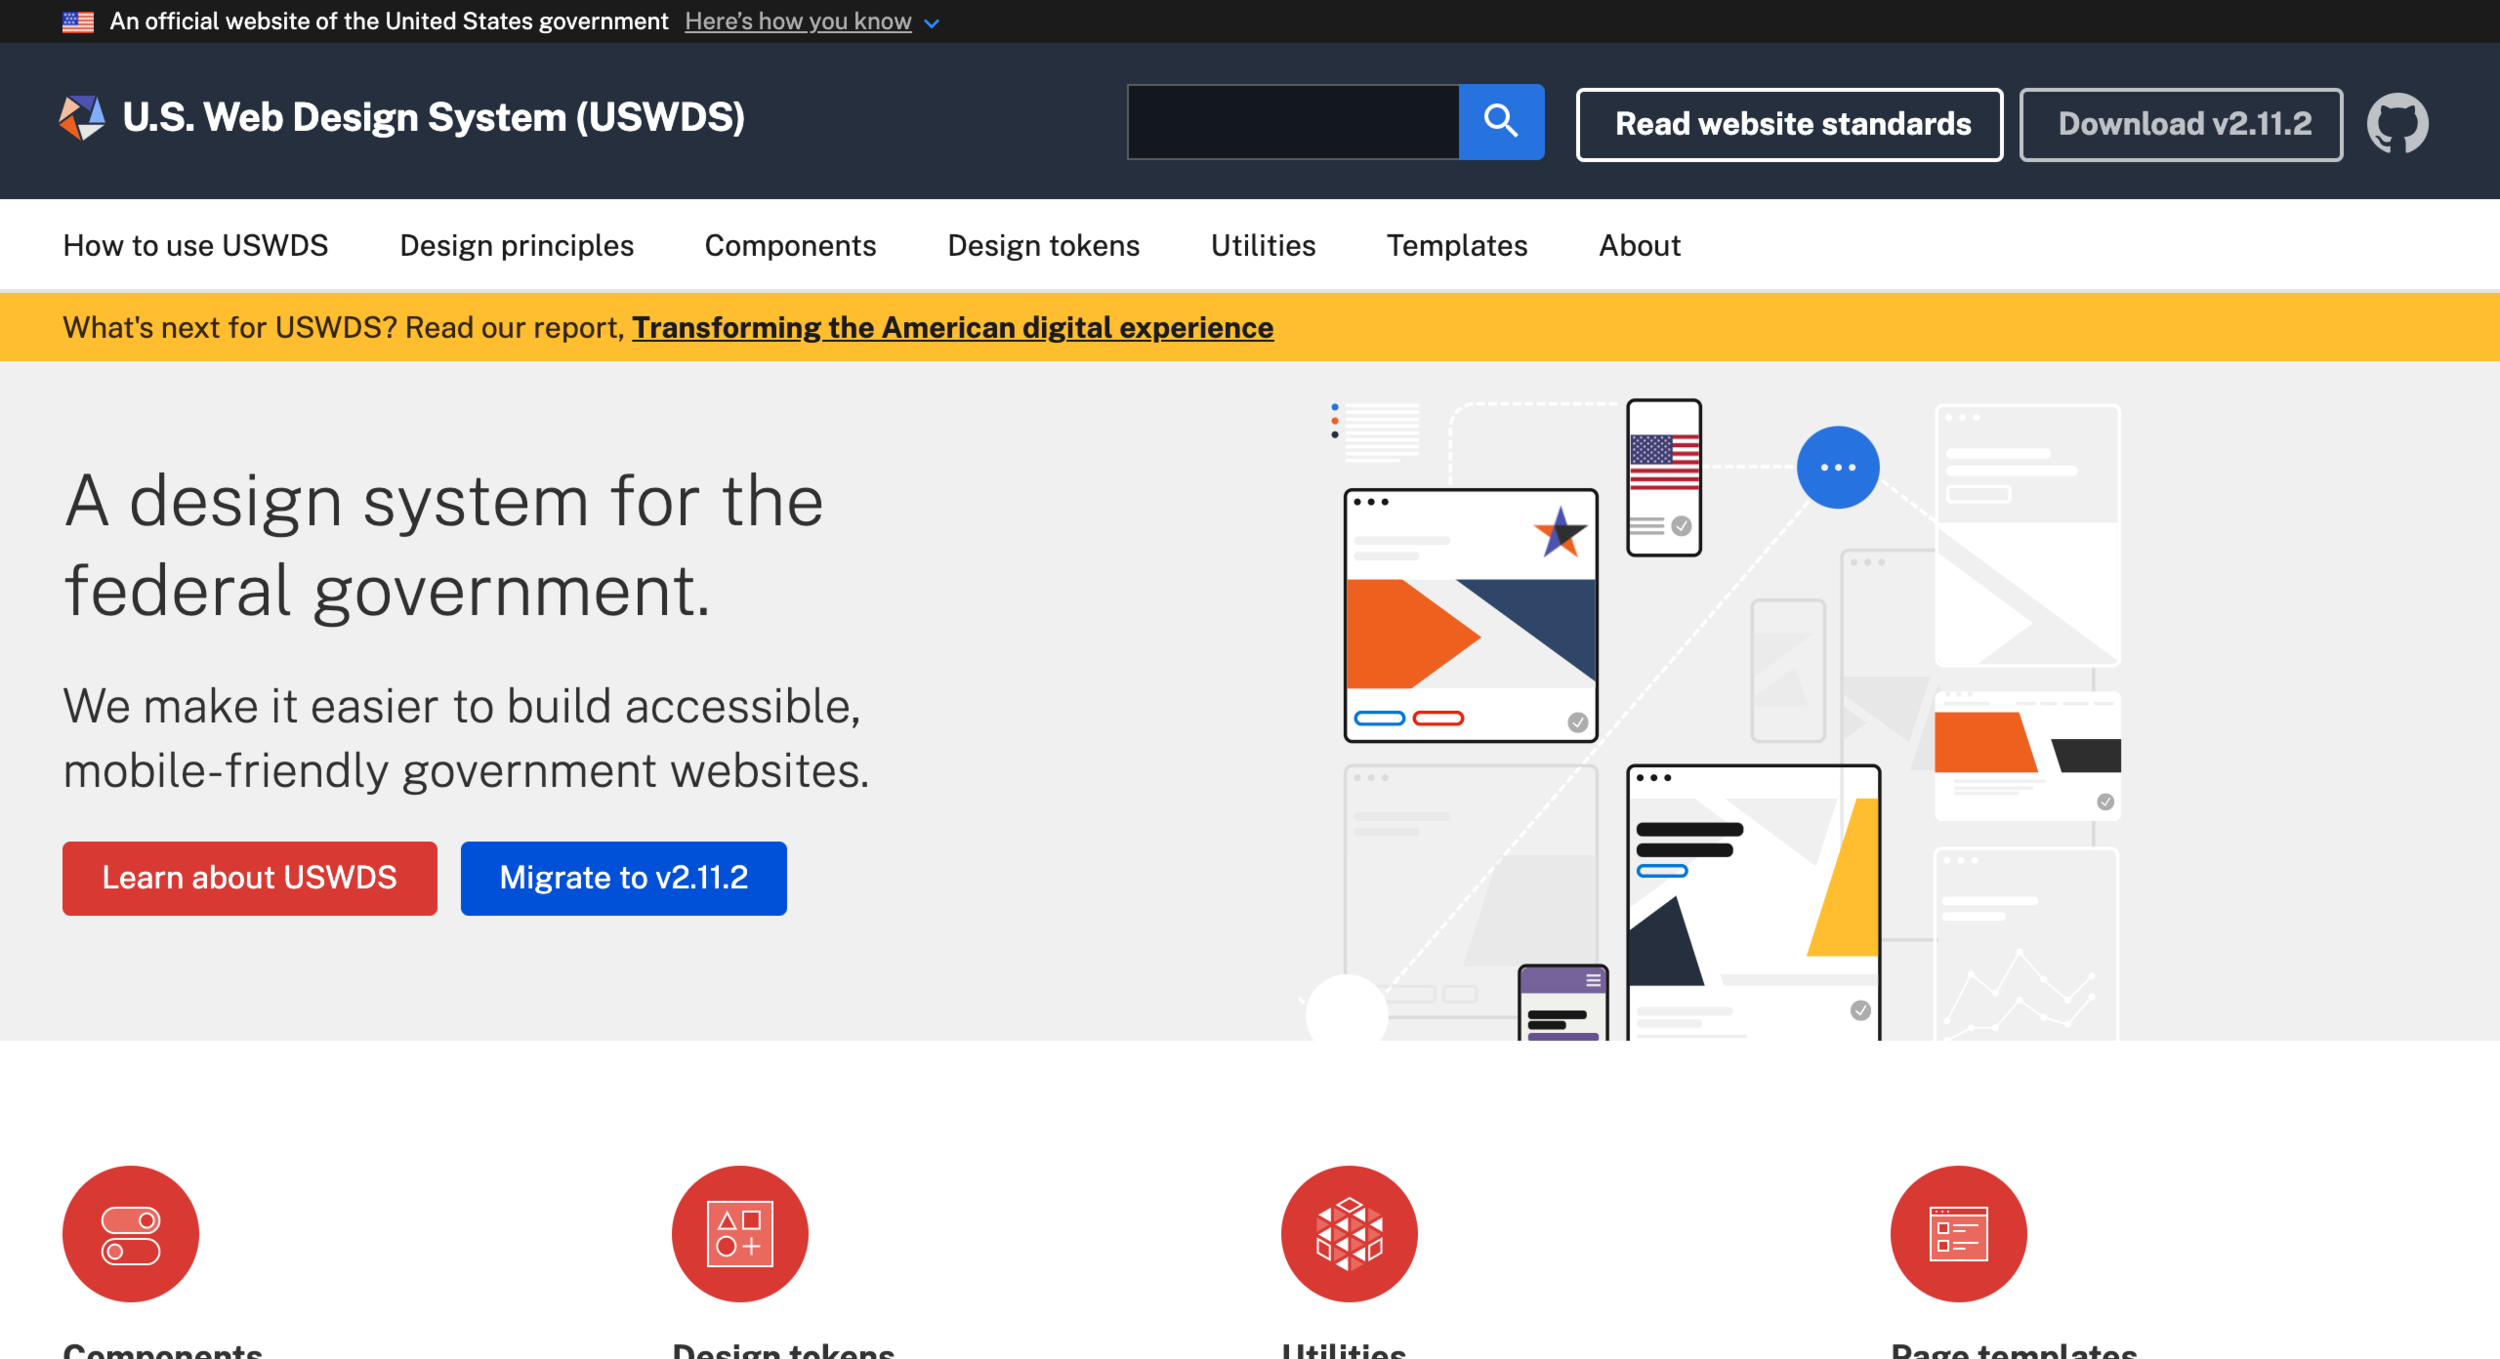Open How to use USWDS menu
The width and height of the screenshot is (2500, 1359).
point(195,246)
